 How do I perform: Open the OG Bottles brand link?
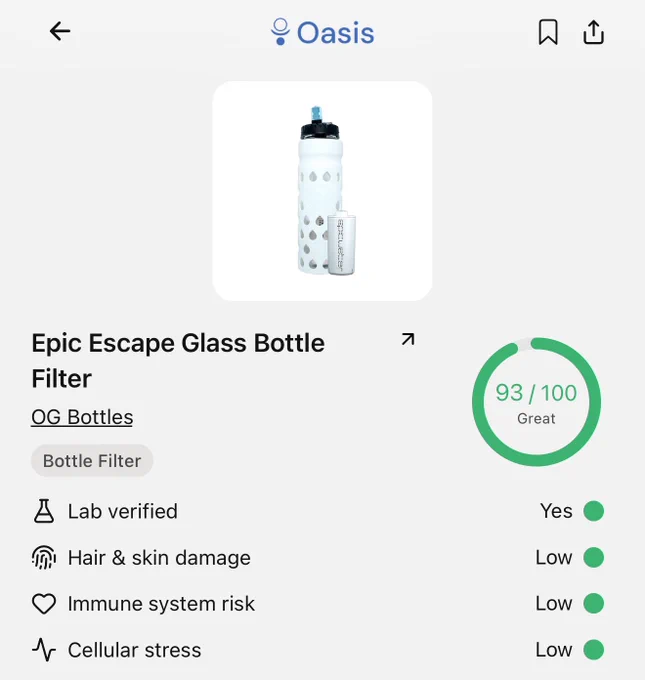pyautogui.click(x=82, y=417)
